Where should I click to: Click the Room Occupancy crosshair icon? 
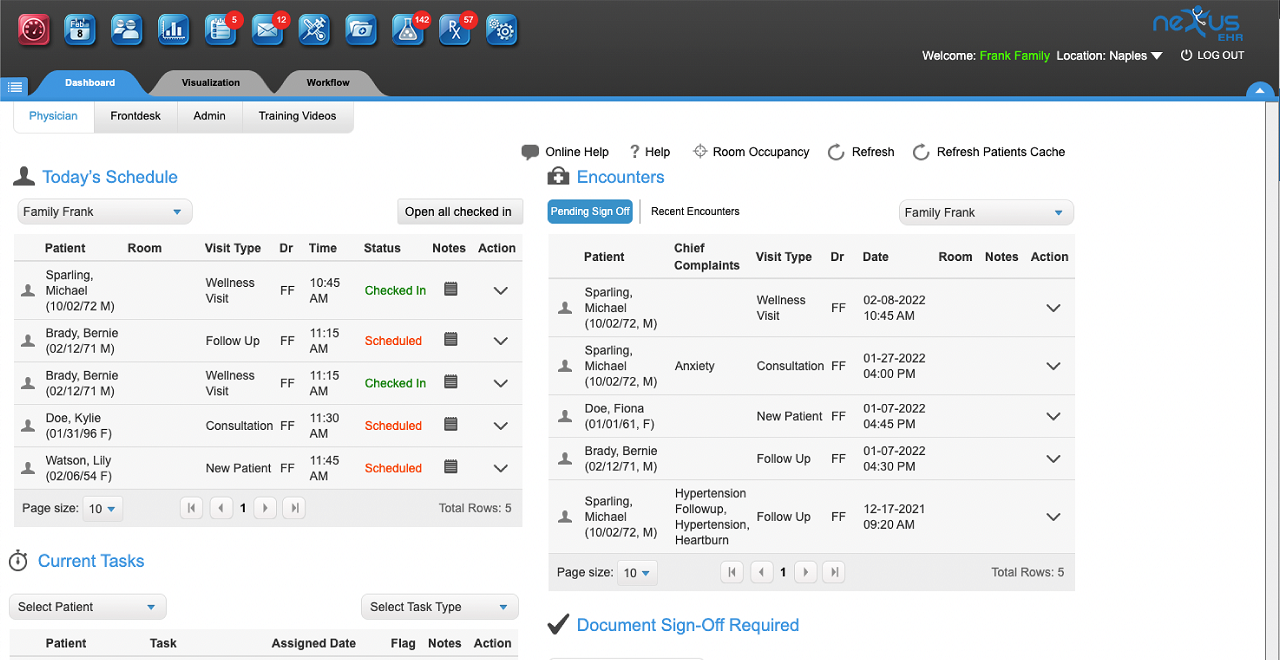pos(698,152)
